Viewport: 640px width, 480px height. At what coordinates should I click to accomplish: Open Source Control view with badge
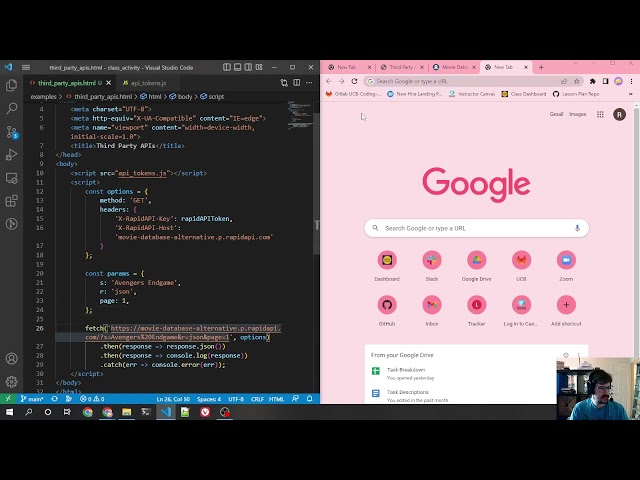click(11, 132)
